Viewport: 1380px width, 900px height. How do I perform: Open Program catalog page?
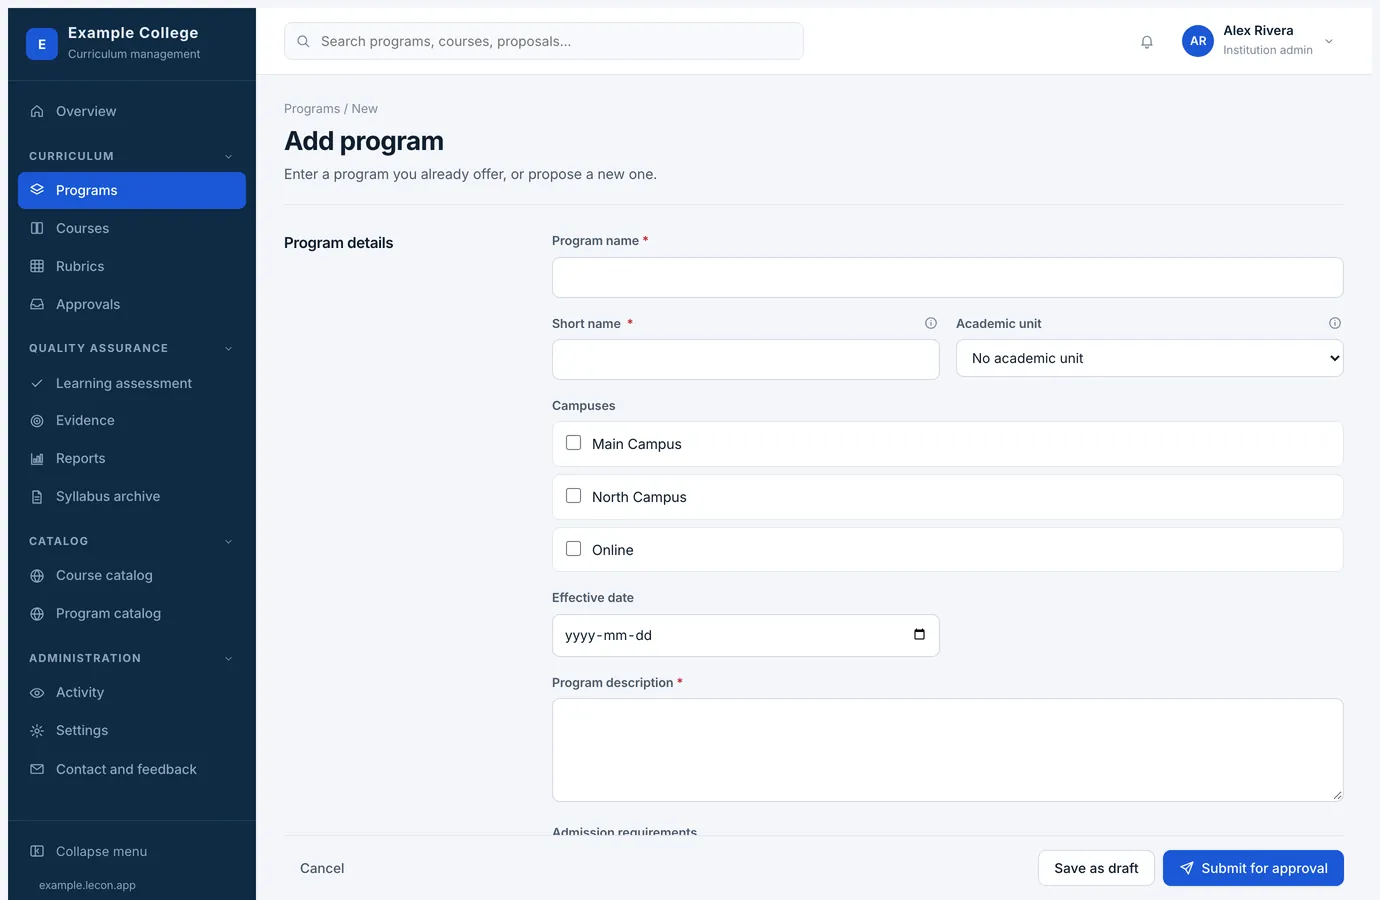[x=132, y=613]
